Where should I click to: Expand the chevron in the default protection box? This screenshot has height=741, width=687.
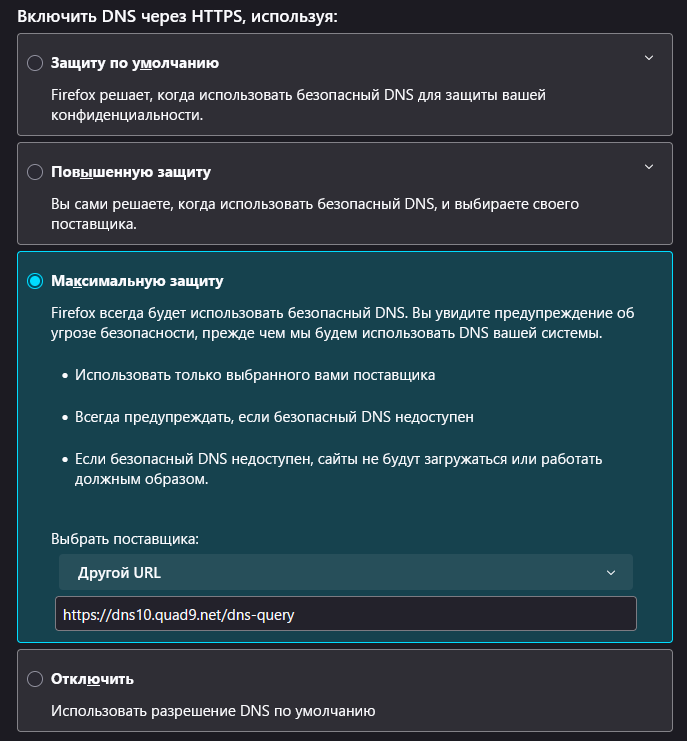point(649,58)
